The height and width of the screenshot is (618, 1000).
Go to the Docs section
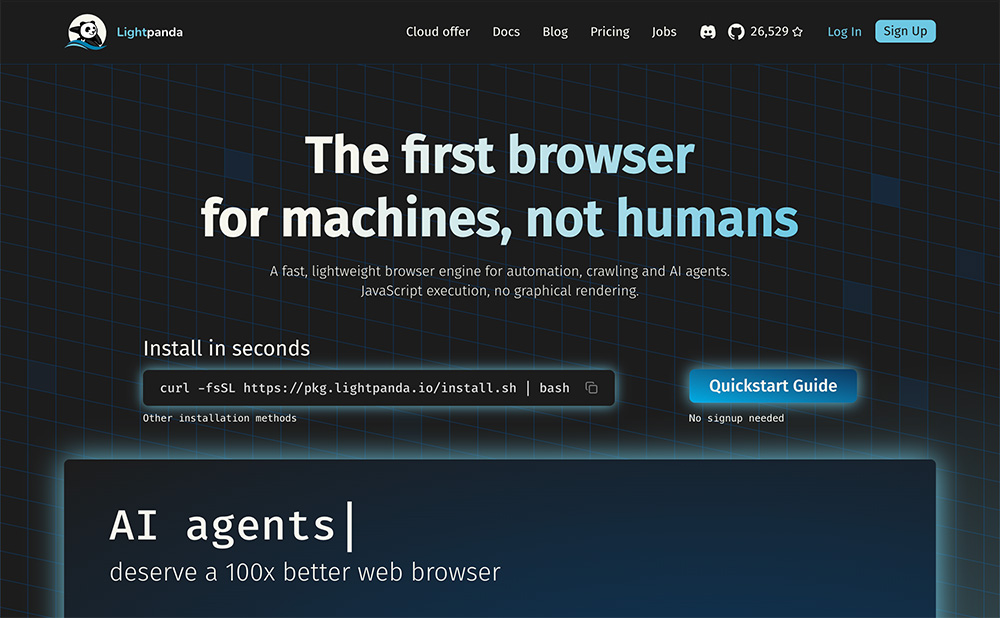click(x=506, y=32)
